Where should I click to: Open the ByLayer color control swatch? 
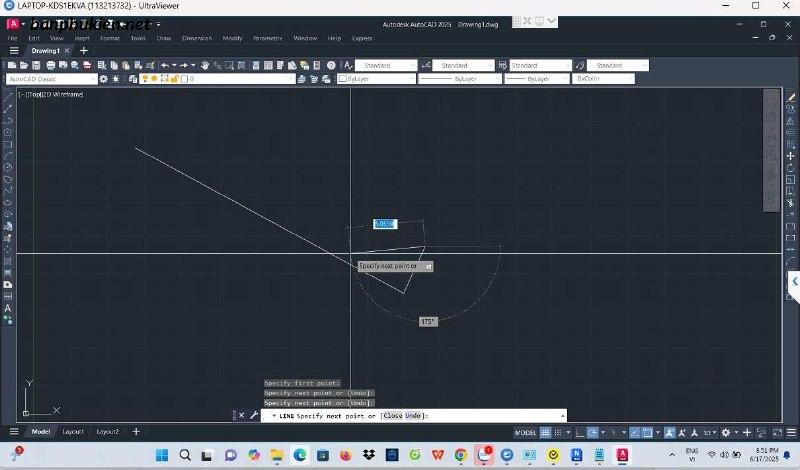pos(374,79)
